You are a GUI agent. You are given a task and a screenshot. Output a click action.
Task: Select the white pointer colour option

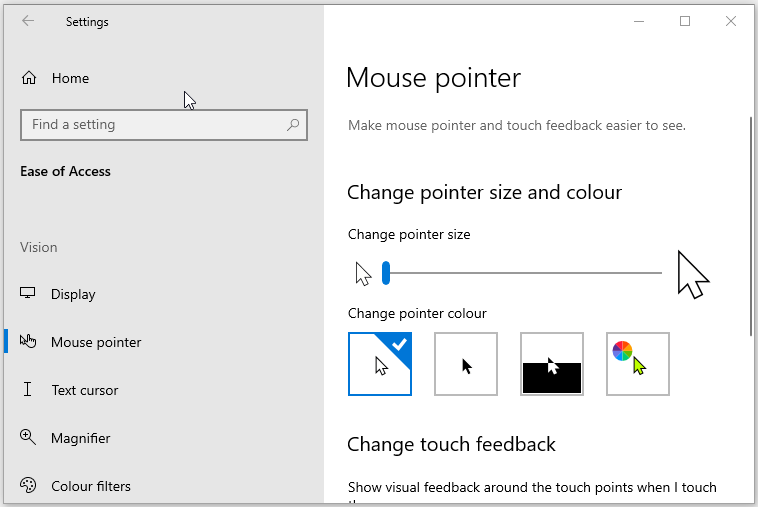click(x=380, y=364)
